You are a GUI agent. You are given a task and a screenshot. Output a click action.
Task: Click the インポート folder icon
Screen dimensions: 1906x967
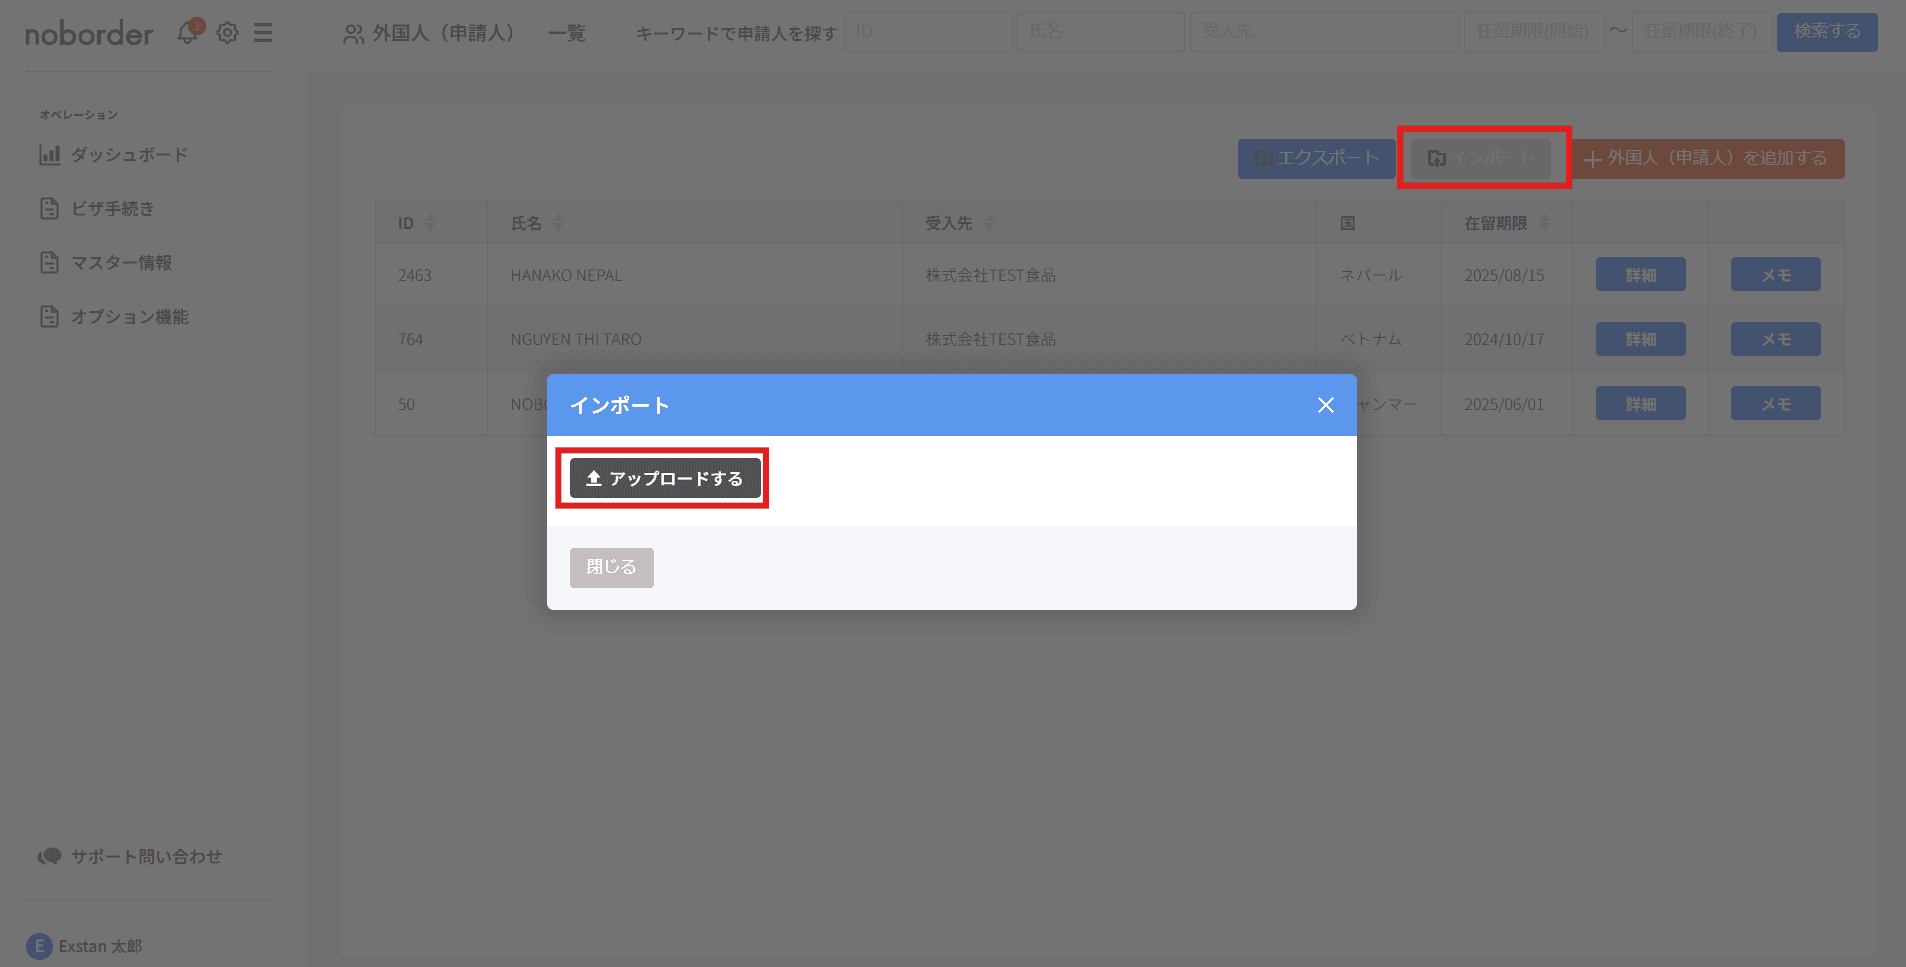coord(1438,157)
